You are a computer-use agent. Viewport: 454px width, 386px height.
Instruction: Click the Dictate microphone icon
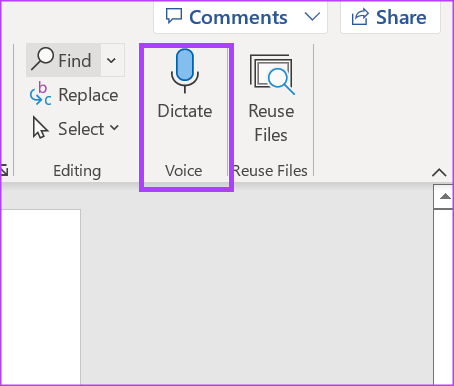tap(185, 71)
